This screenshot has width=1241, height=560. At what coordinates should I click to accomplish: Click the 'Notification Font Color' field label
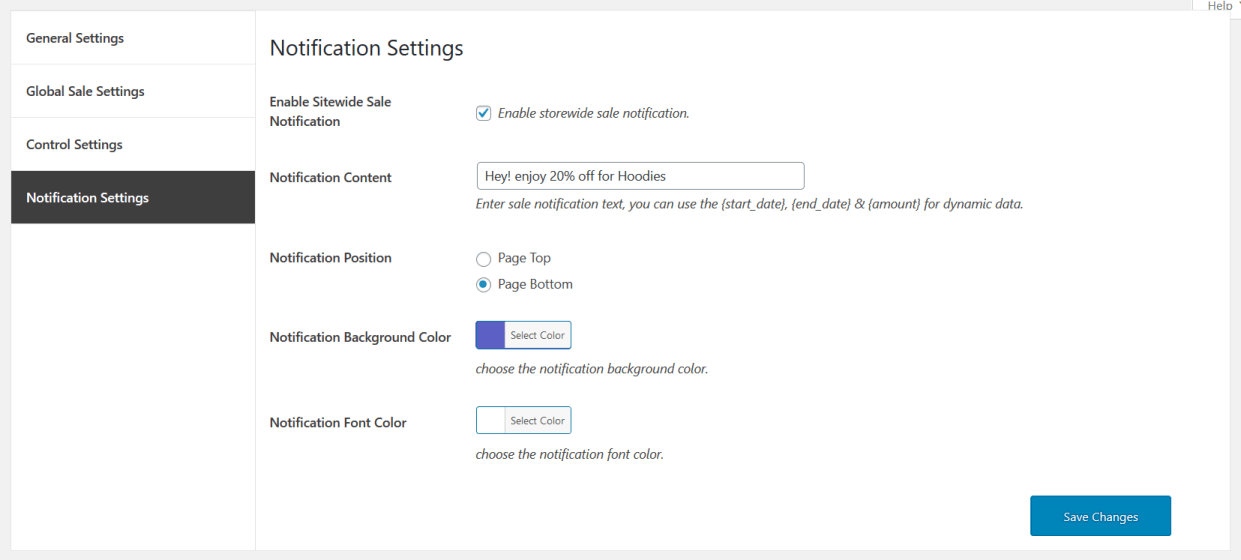point(338,422)
